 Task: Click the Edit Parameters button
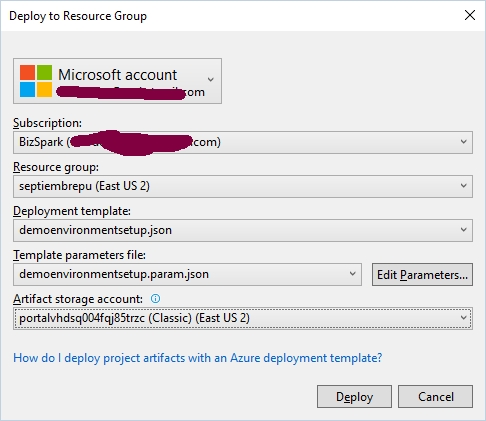422,275
